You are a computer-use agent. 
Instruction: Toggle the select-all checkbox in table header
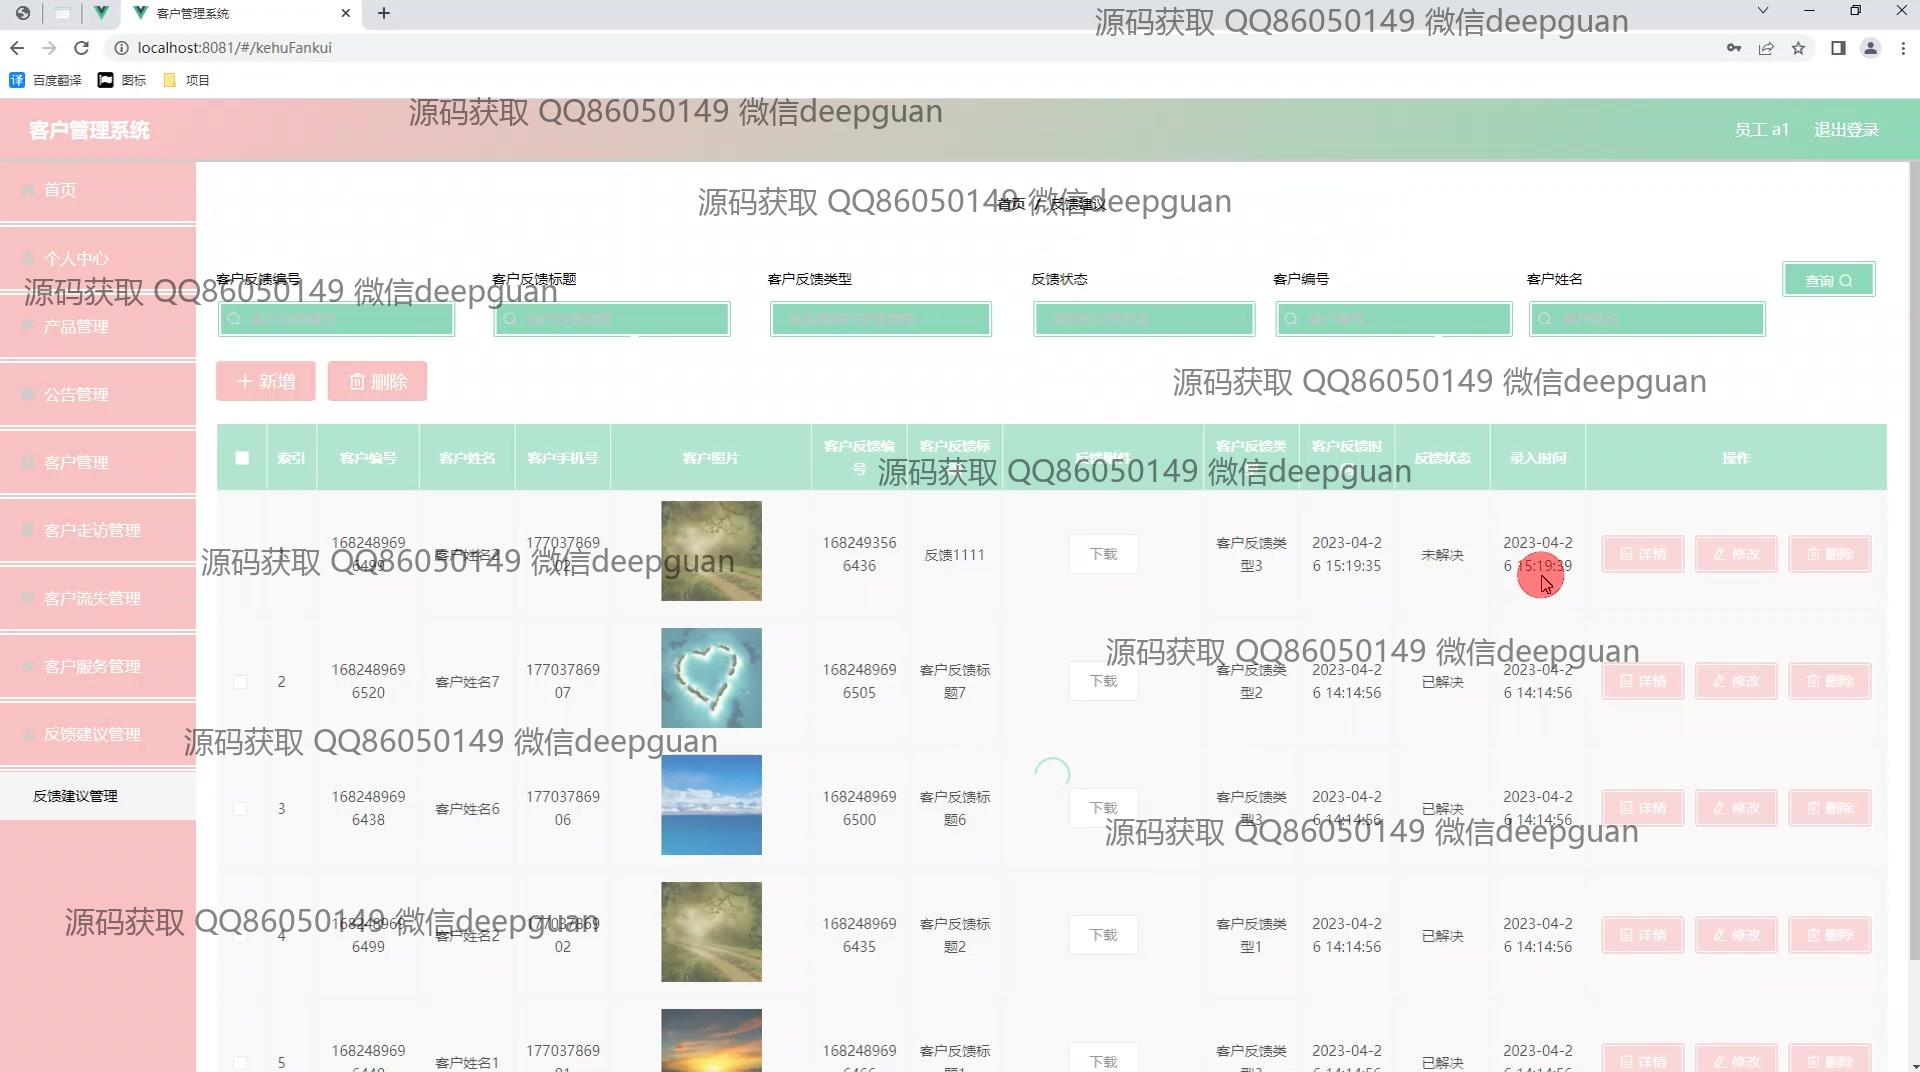point(242,458)
